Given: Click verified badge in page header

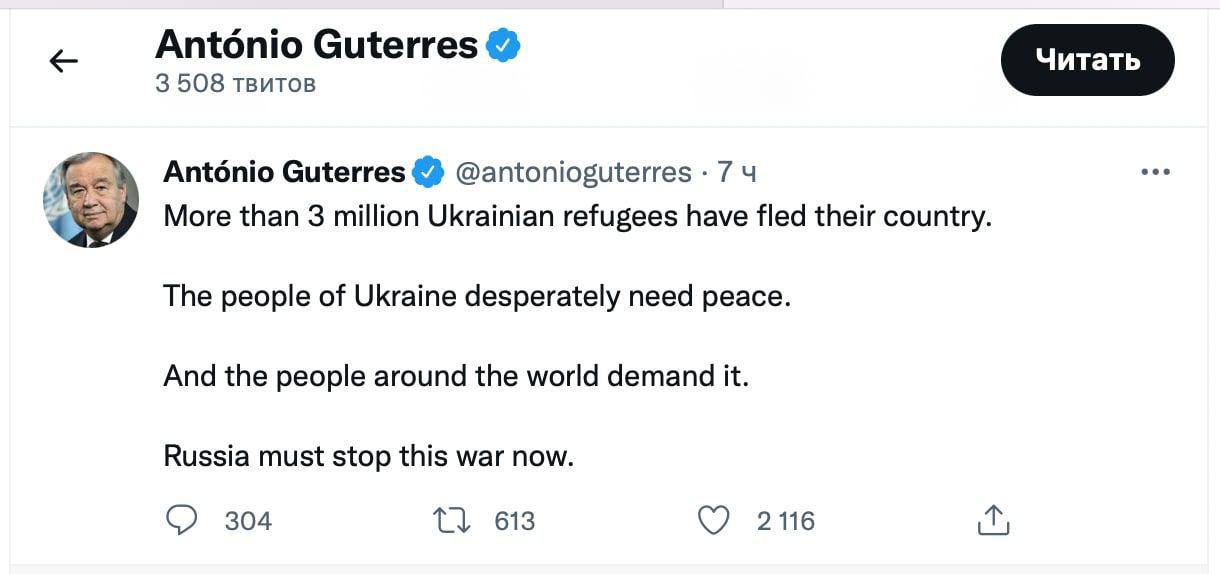Looking at the screenshot, I should (x=503, y=45).
